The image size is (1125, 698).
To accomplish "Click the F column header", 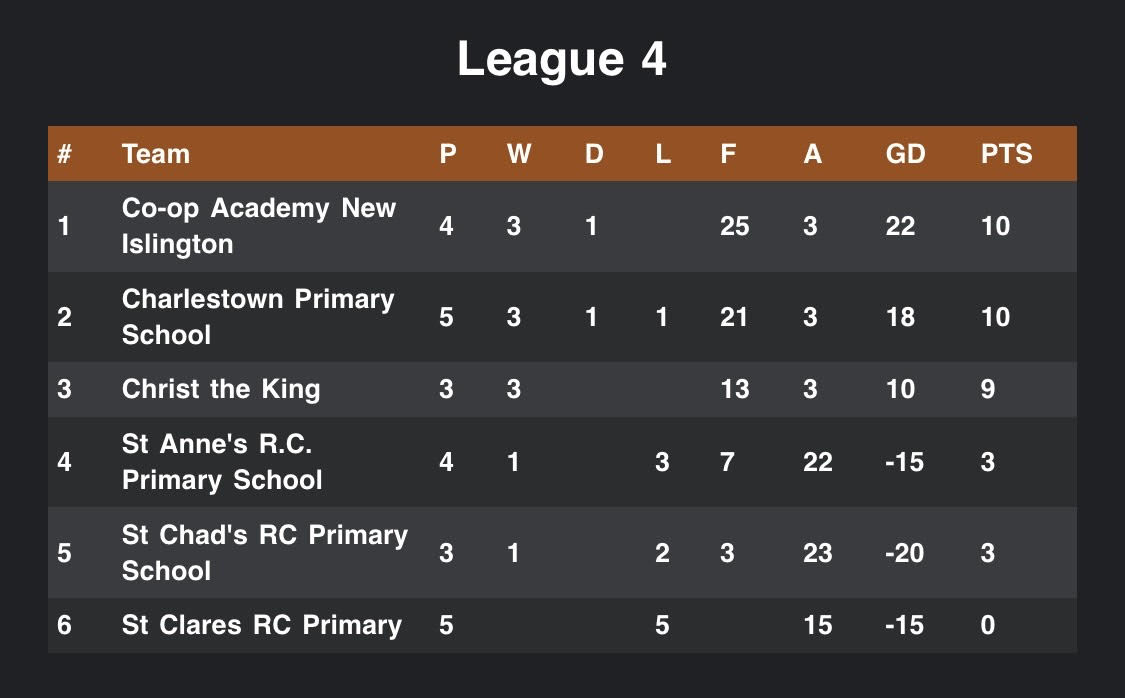I will click(x=728, y=154).
